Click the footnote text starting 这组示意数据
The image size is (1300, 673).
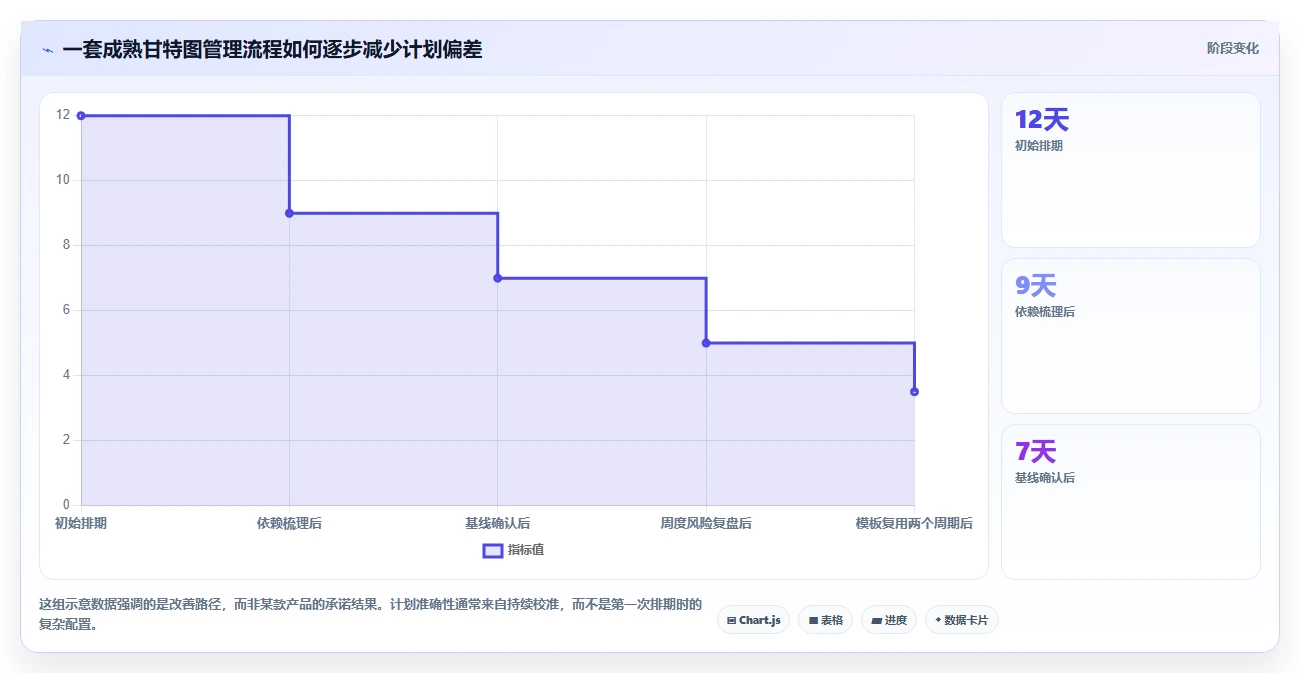point(370,615)
